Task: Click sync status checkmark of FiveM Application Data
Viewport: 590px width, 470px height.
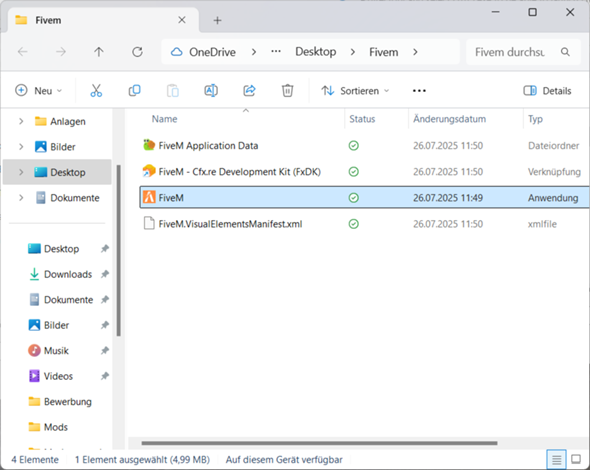Action: pos(354,146)
